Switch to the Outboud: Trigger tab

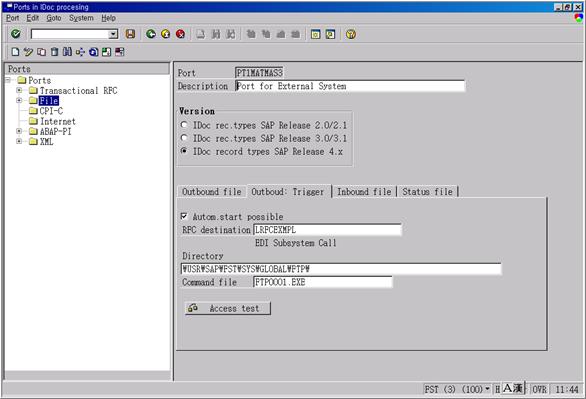pyautogui.click(x=288, y=191)
